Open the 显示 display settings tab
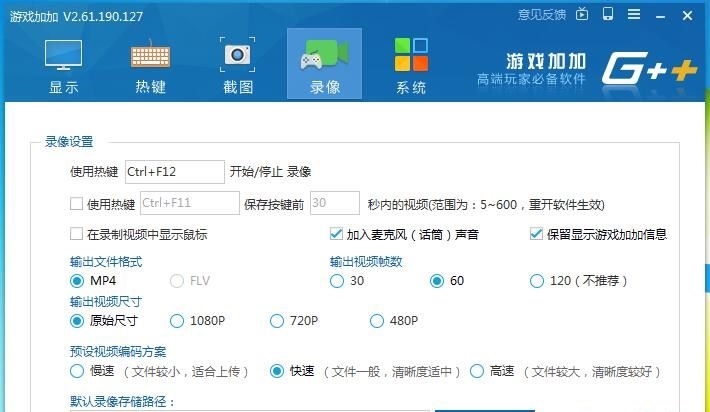 pyautogui.click(x=63, y=66)
